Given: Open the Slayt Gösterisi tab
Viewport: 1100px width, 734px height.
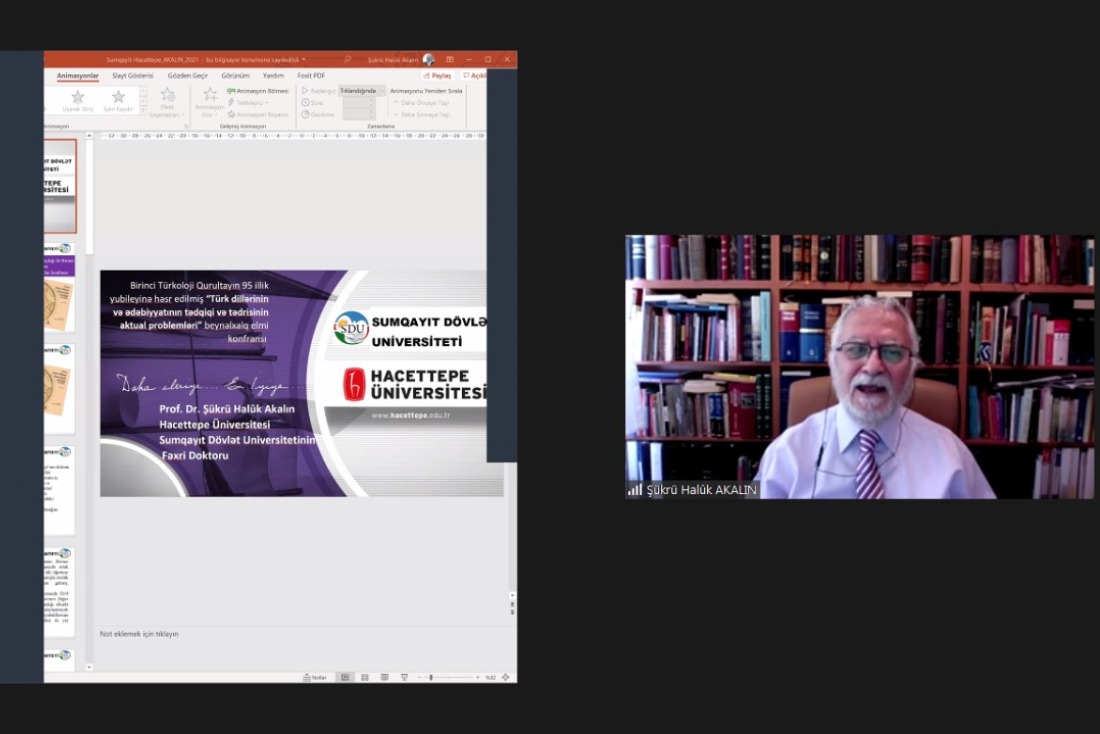Looking at the screenshot, I should tap(132, 75).
